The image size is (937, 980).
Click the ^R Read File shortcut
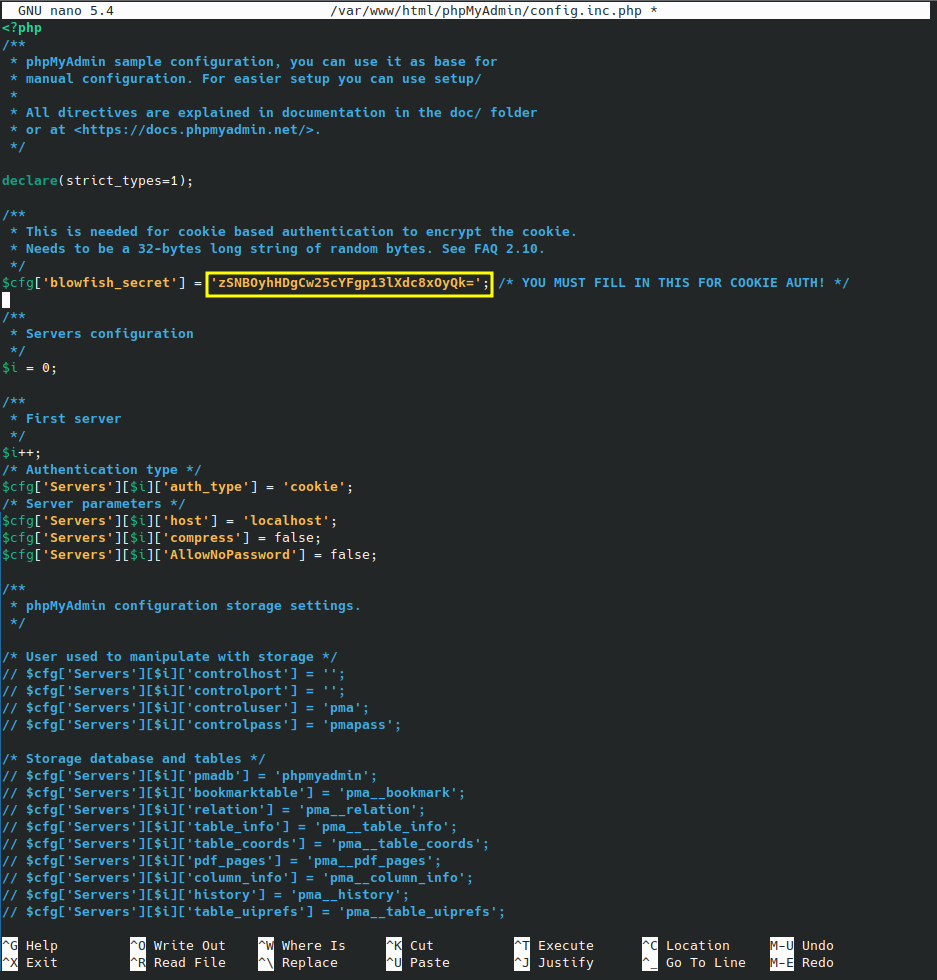tap(178, 962)
